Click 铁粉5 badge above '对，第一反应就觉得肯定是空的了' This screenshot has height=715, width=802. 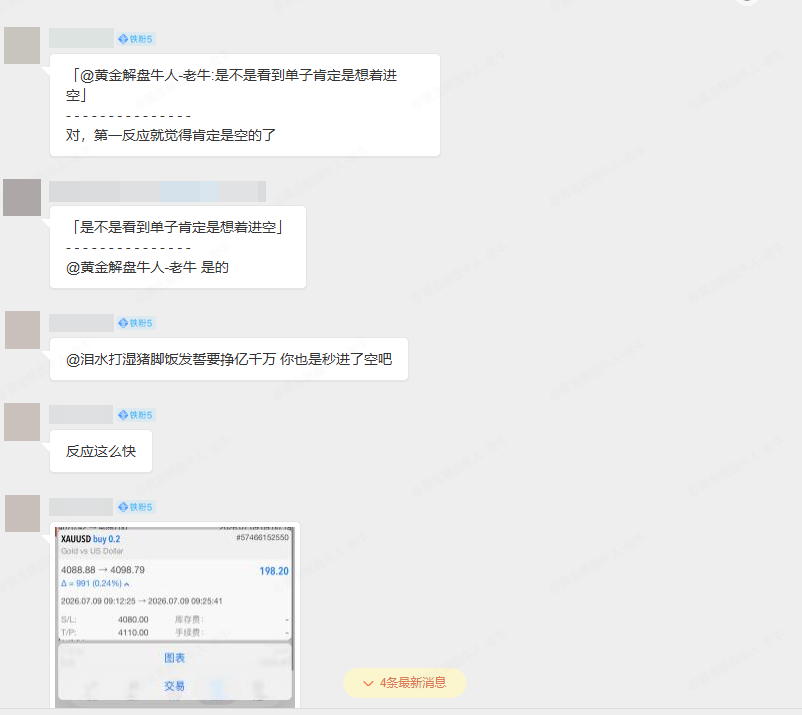(136, 39)
